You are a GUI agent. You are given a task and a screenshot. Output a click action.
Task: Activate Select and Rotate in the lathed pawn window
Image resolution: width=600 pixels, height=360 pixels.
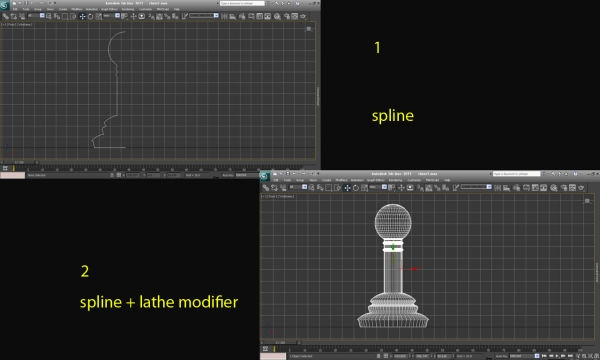pyautogui.click(x=356, y=188)
